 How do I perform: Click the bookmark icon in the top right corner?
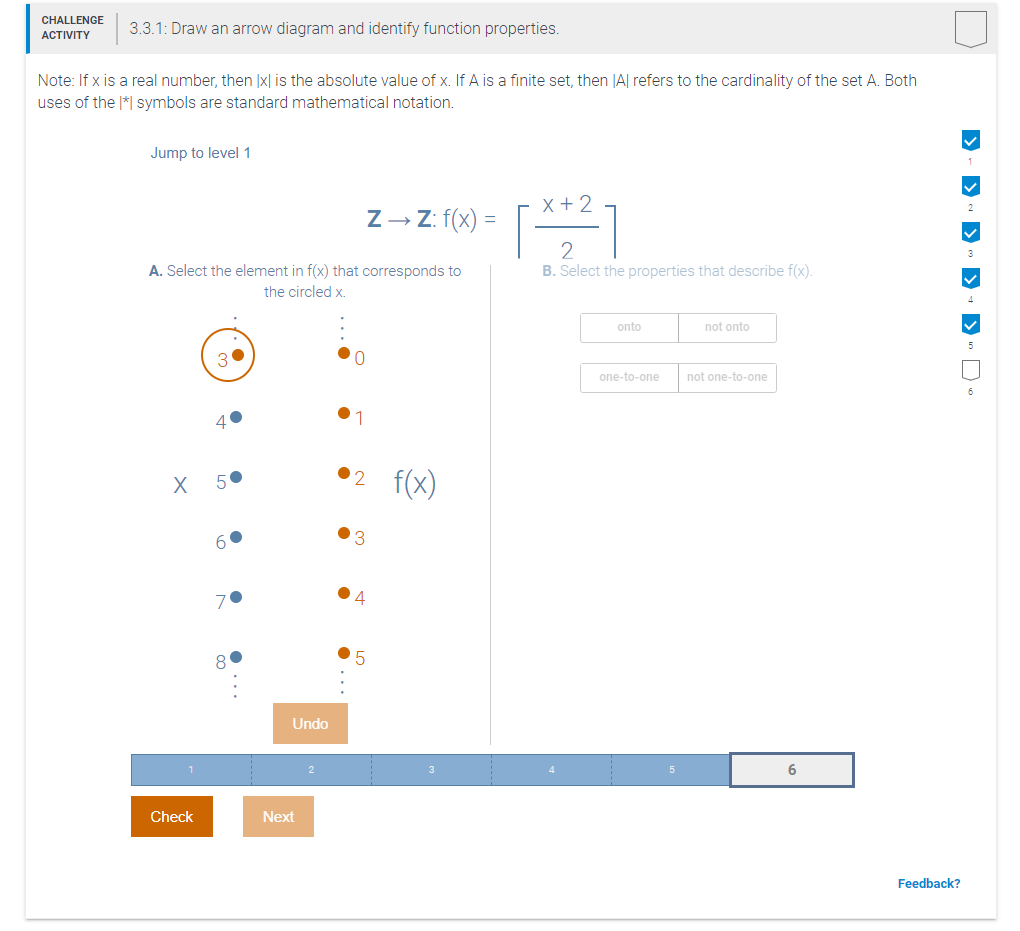(971, 28)
